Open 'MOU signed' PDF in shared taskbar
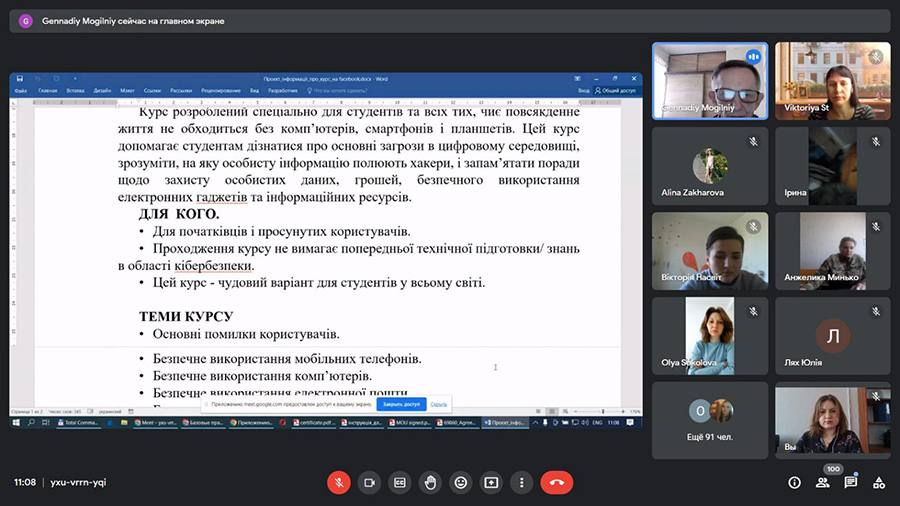This screenshot has width=900, height=506. pyautogui.click(x=409, y=422)
